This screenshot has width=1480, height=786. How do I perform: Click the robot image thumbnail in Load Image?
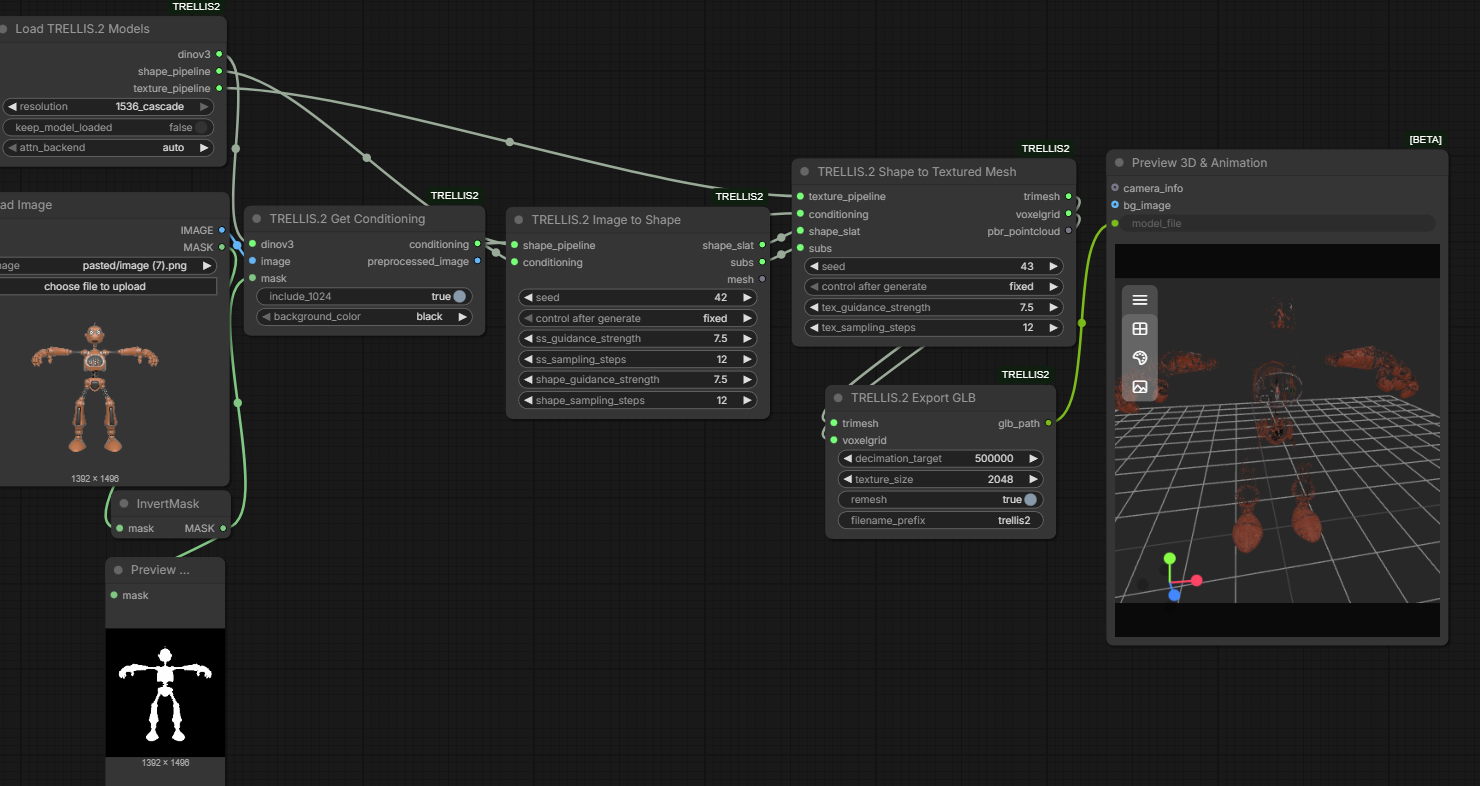95,386
